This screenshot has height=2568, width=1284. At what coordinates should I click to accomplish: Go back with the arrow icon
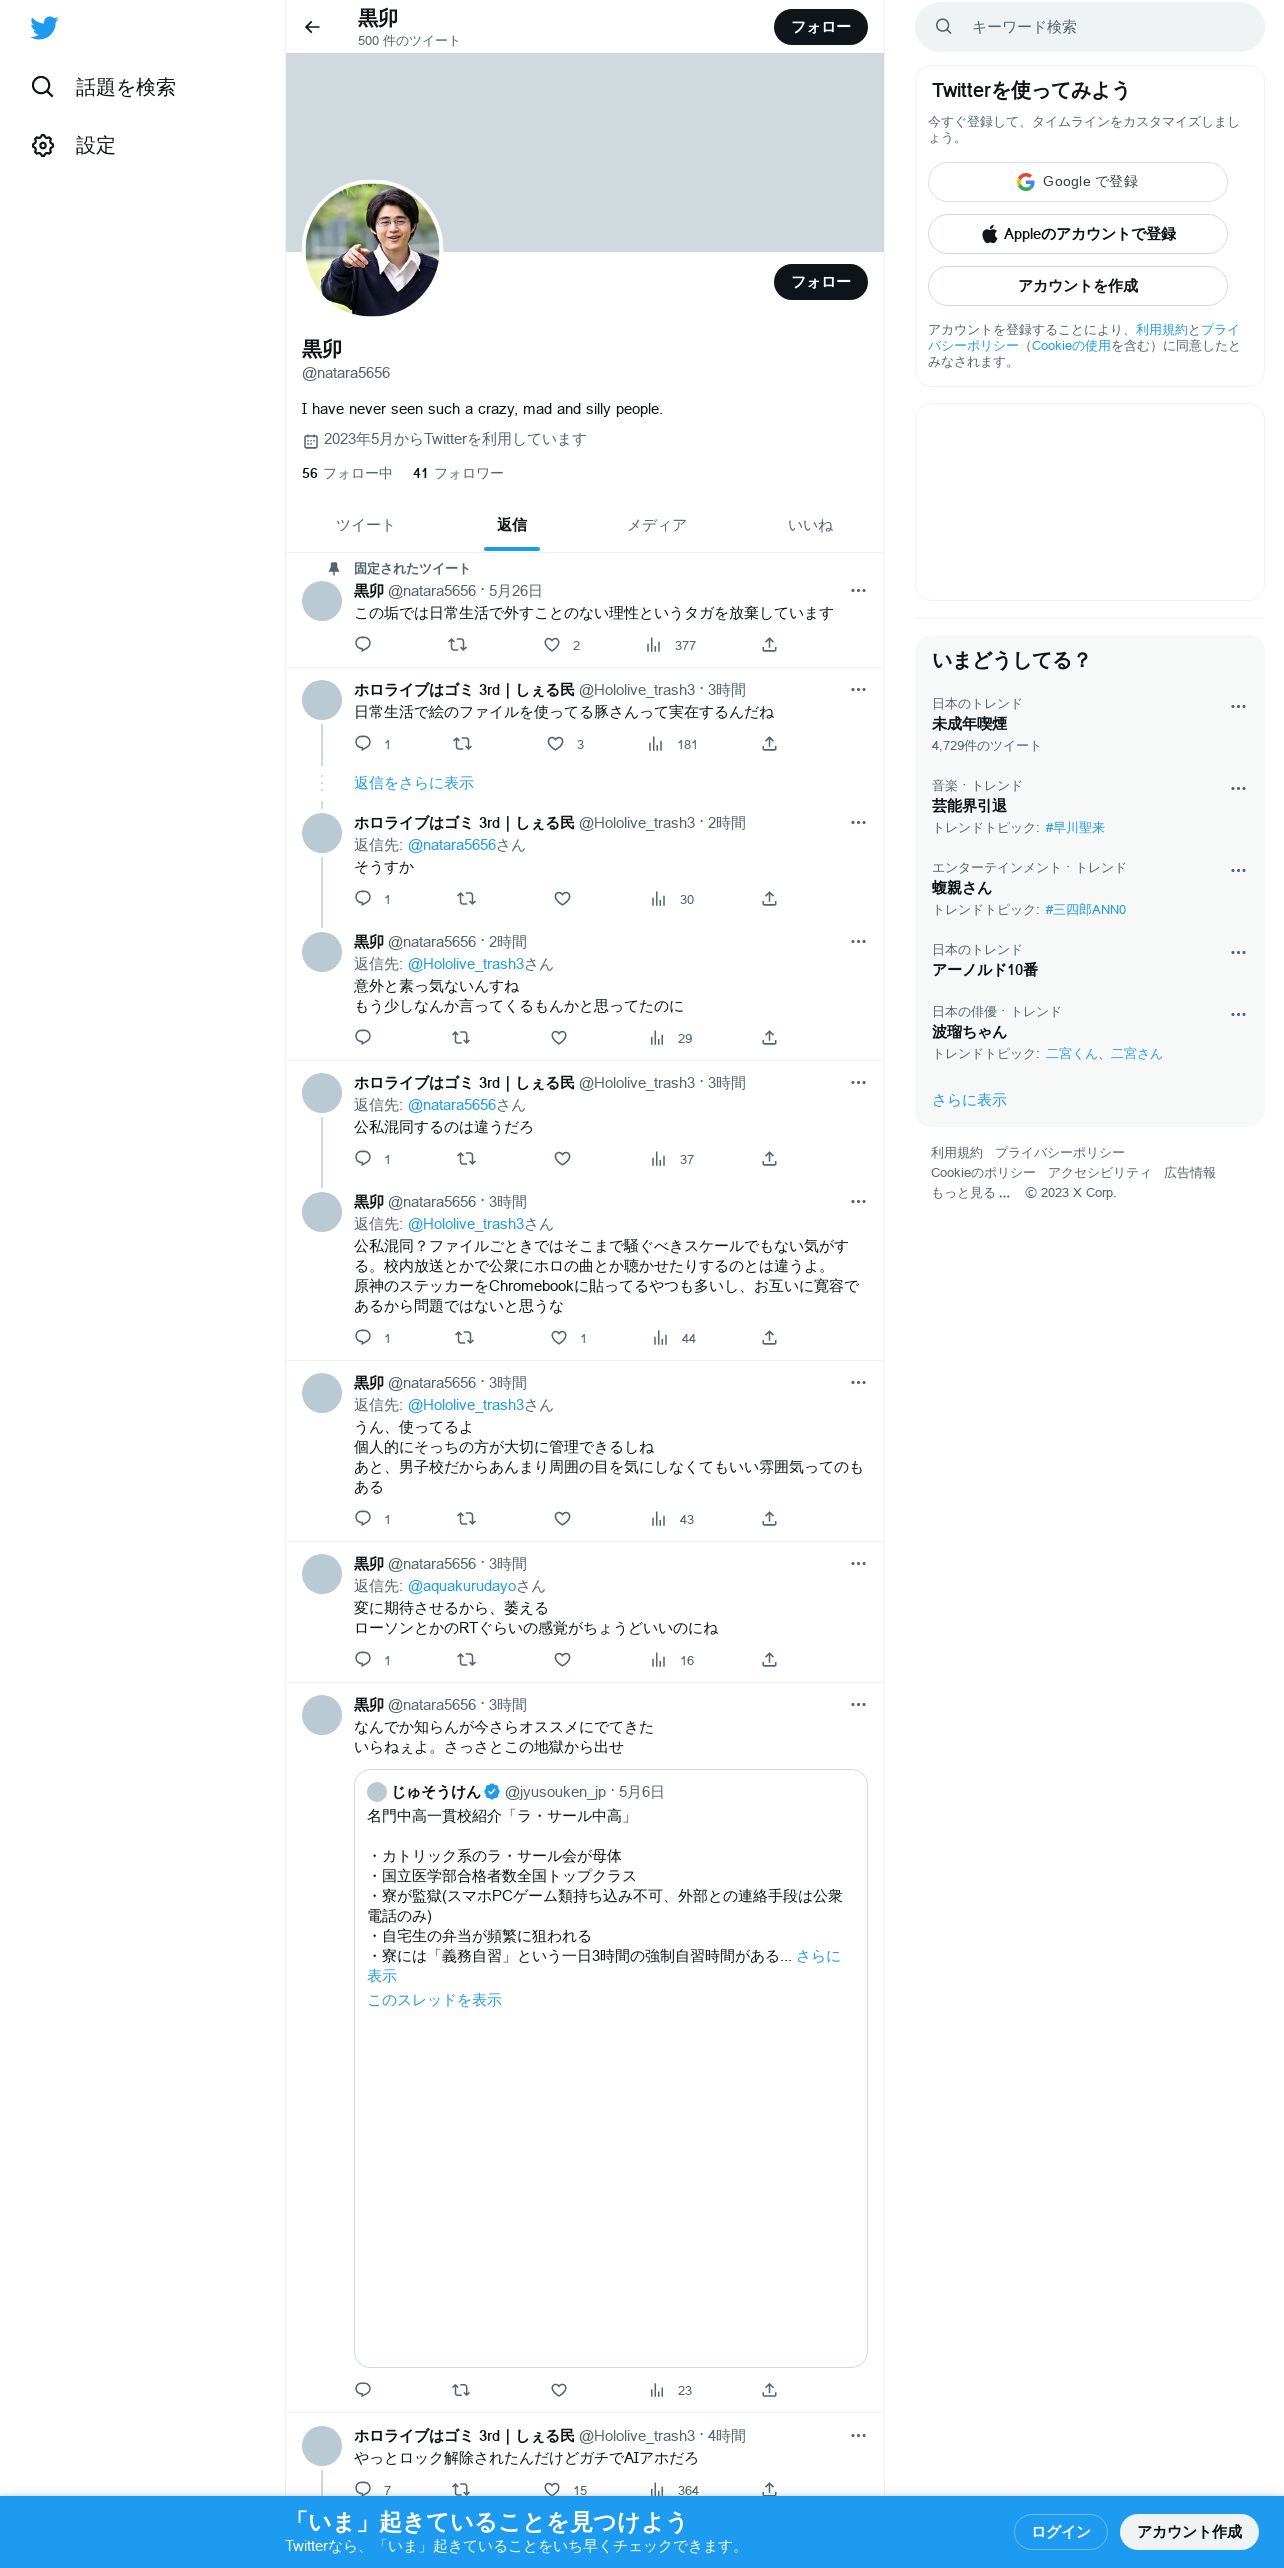(x=312, y=27)
